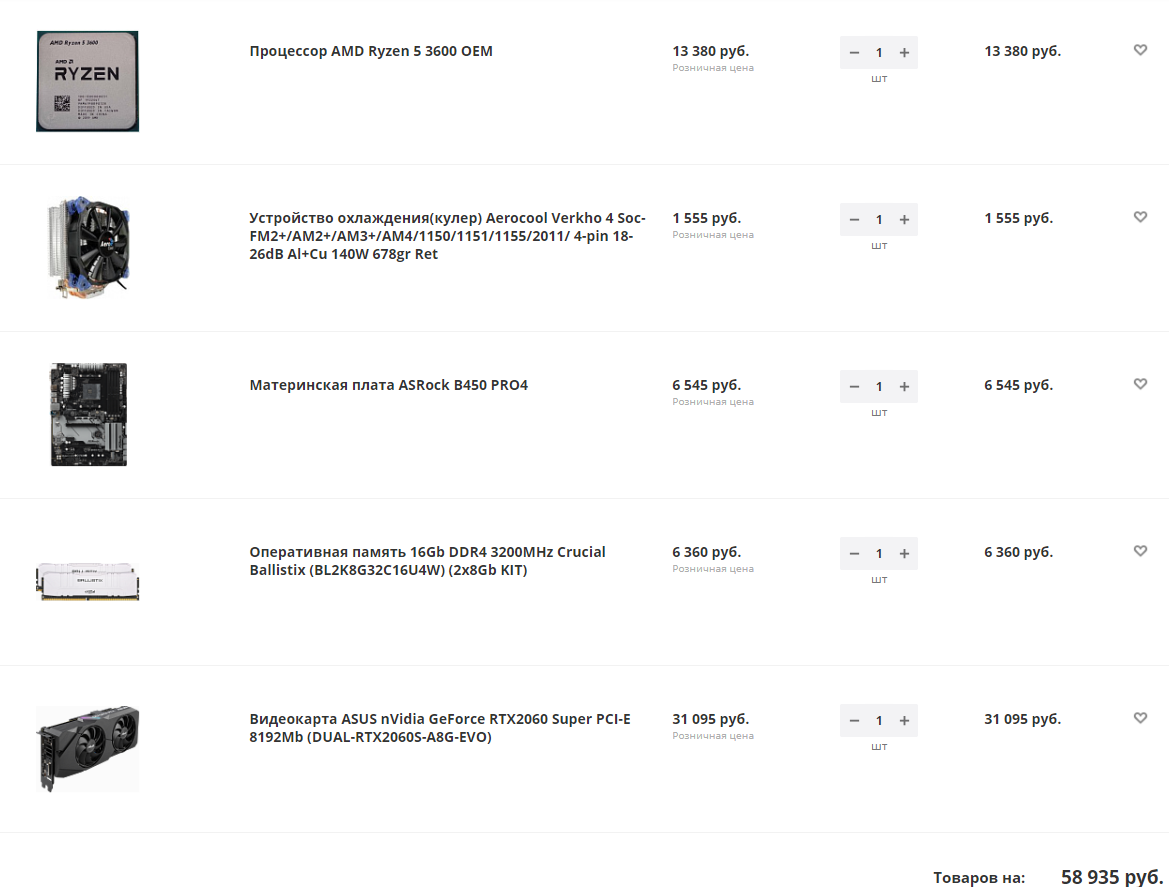Decrease quantity of Ryzen 5 3600 processor
The width and height of the screenshot is (1169, 890).
(x=854, y=52)
